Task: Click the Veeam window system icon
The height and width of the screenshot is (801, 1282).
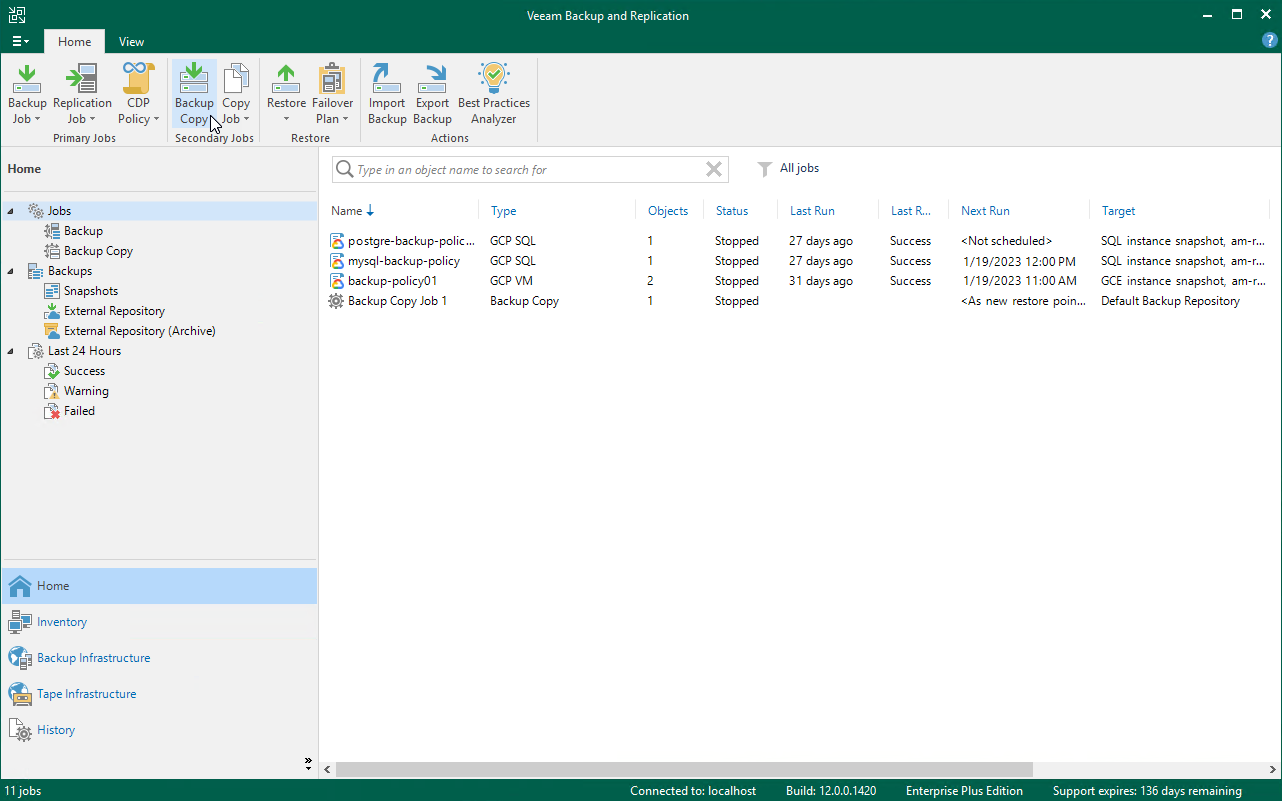Action: pyautogui.click(x=17, y=15)
